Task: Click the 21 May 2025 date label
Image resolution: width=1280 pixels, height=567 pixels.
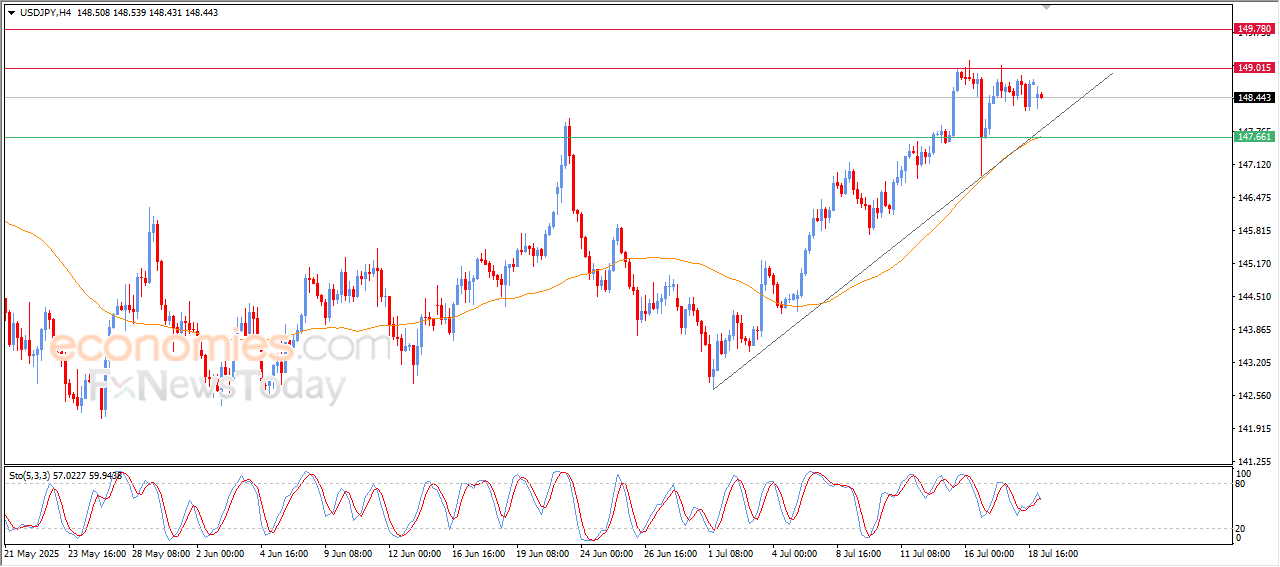Action: [x=33, y=552]
